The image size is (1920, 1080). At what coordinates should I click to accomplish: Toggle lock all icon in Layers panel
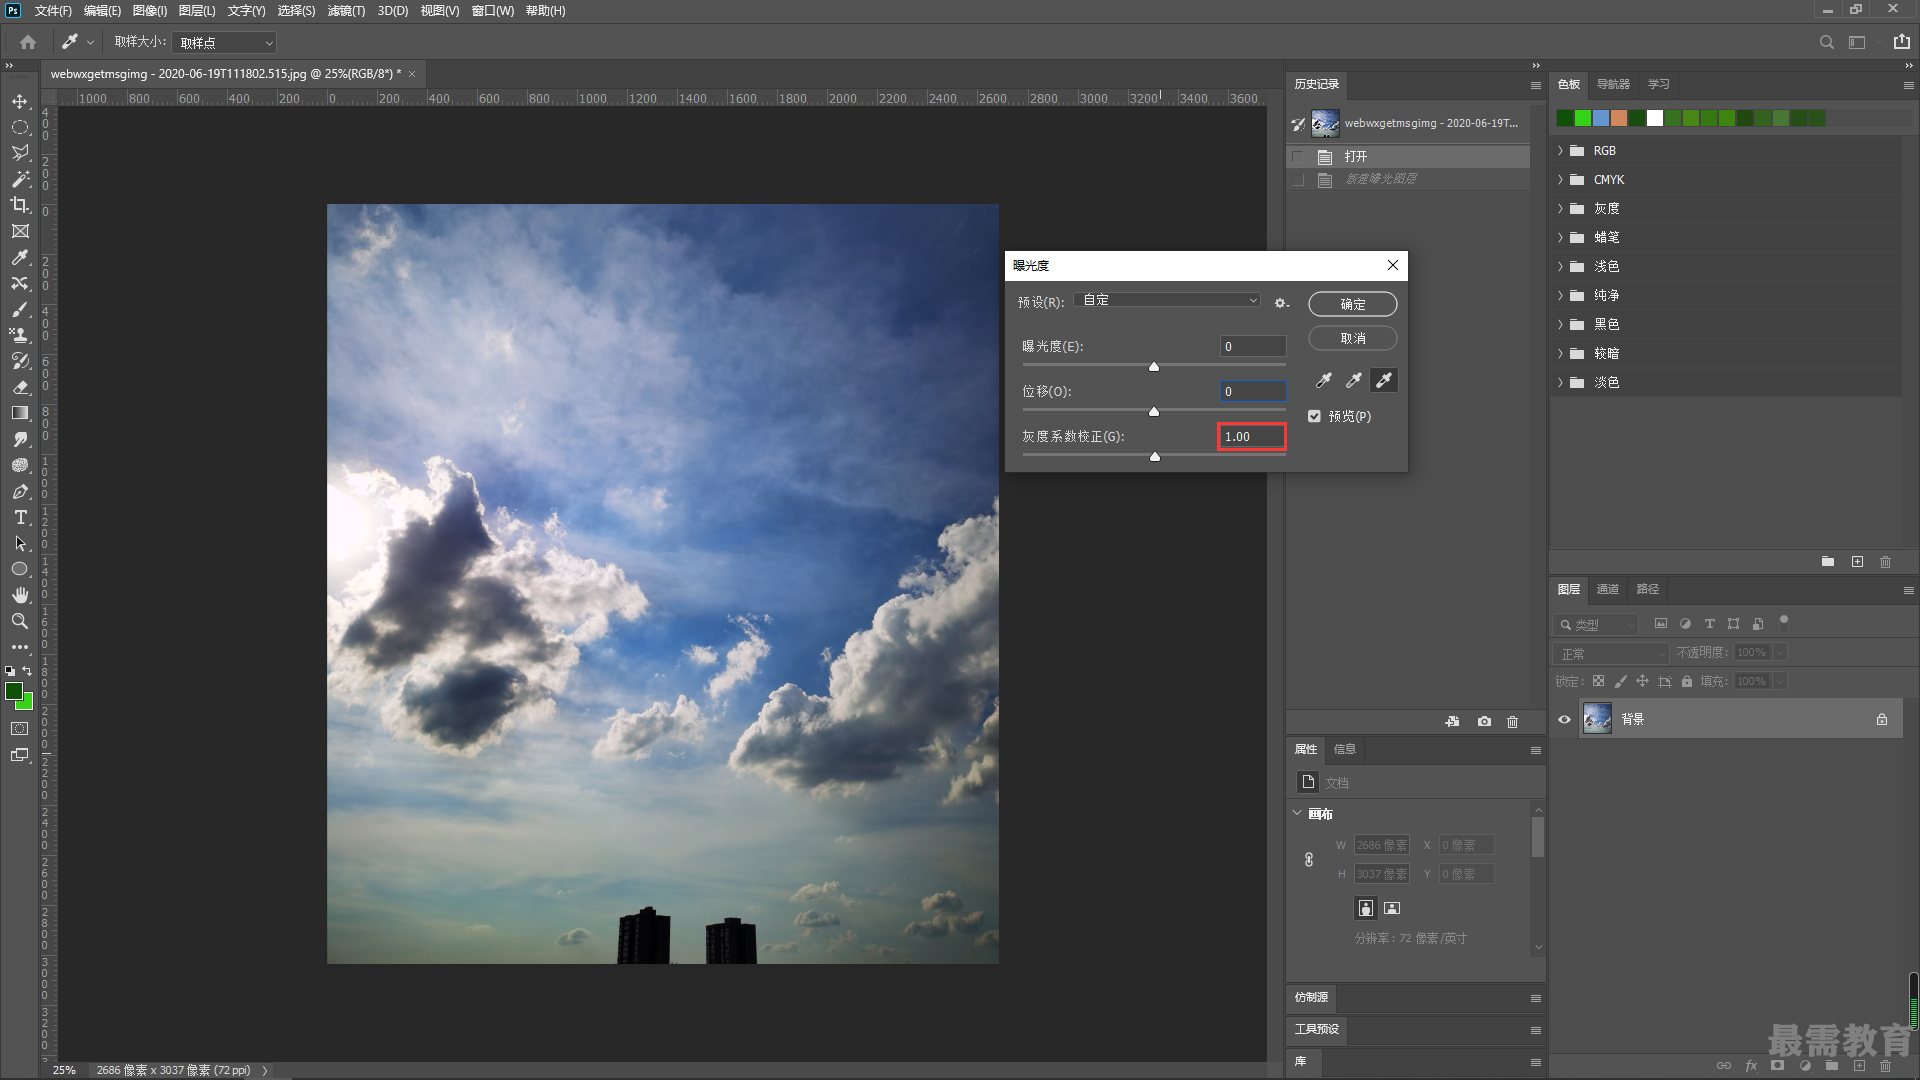coord(1687,681)
